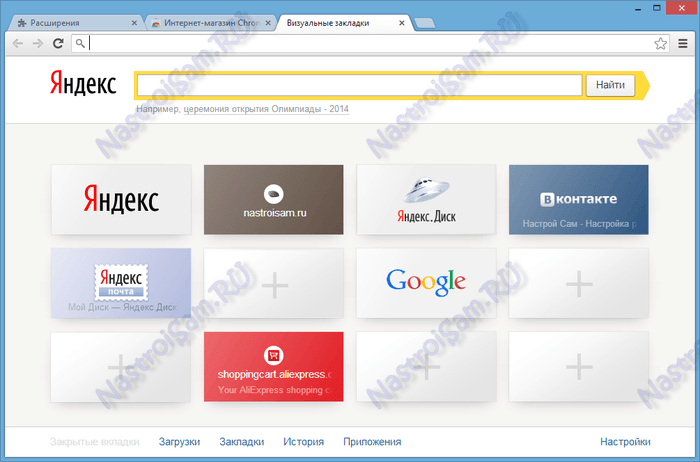Click the magnifier icon in the address bar
Viewport: 700px width, 462px height.
[80, 43]
